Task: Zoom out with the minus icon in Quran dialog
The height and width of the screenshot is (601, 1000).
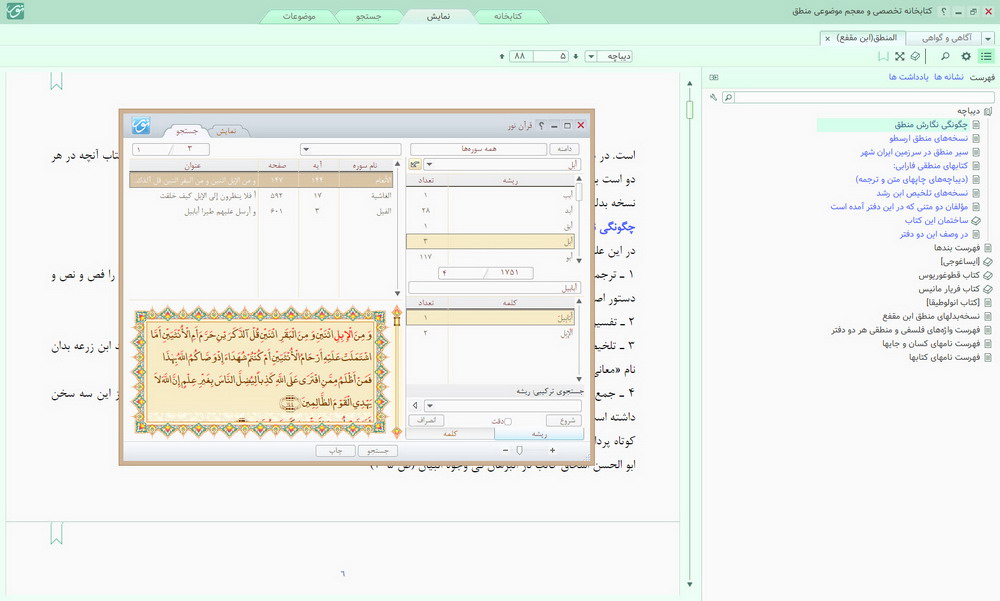Action: click(505, 450)
